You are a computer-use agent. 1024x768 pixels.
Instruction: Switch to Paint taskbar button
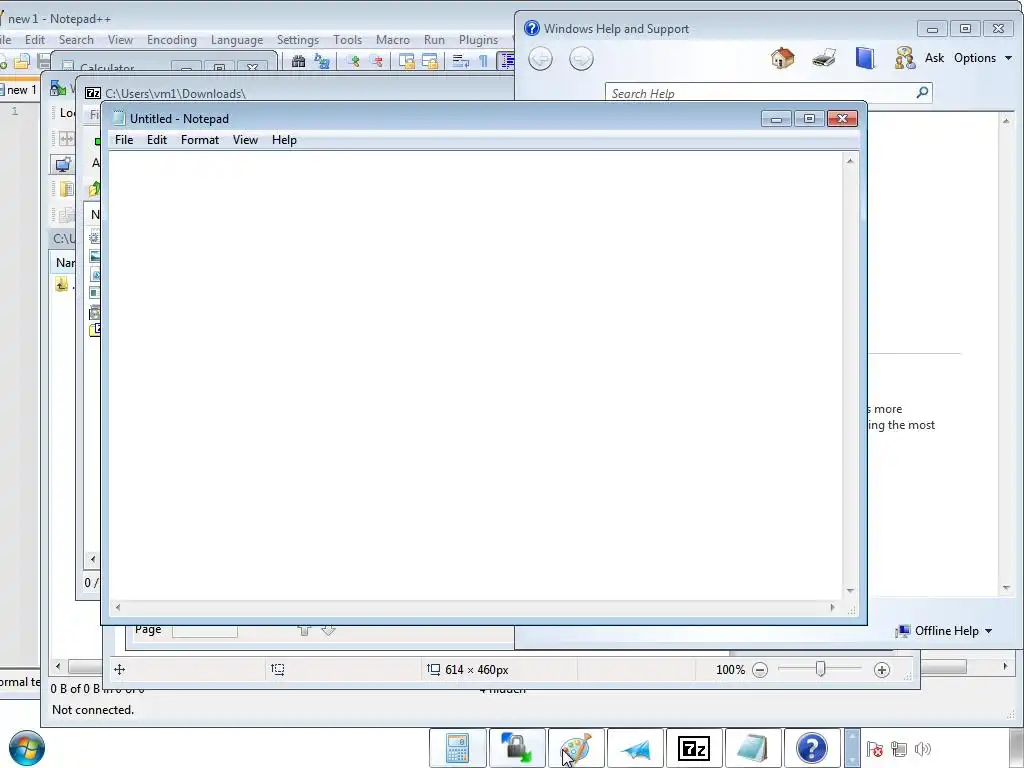click(x=575, y=748)
